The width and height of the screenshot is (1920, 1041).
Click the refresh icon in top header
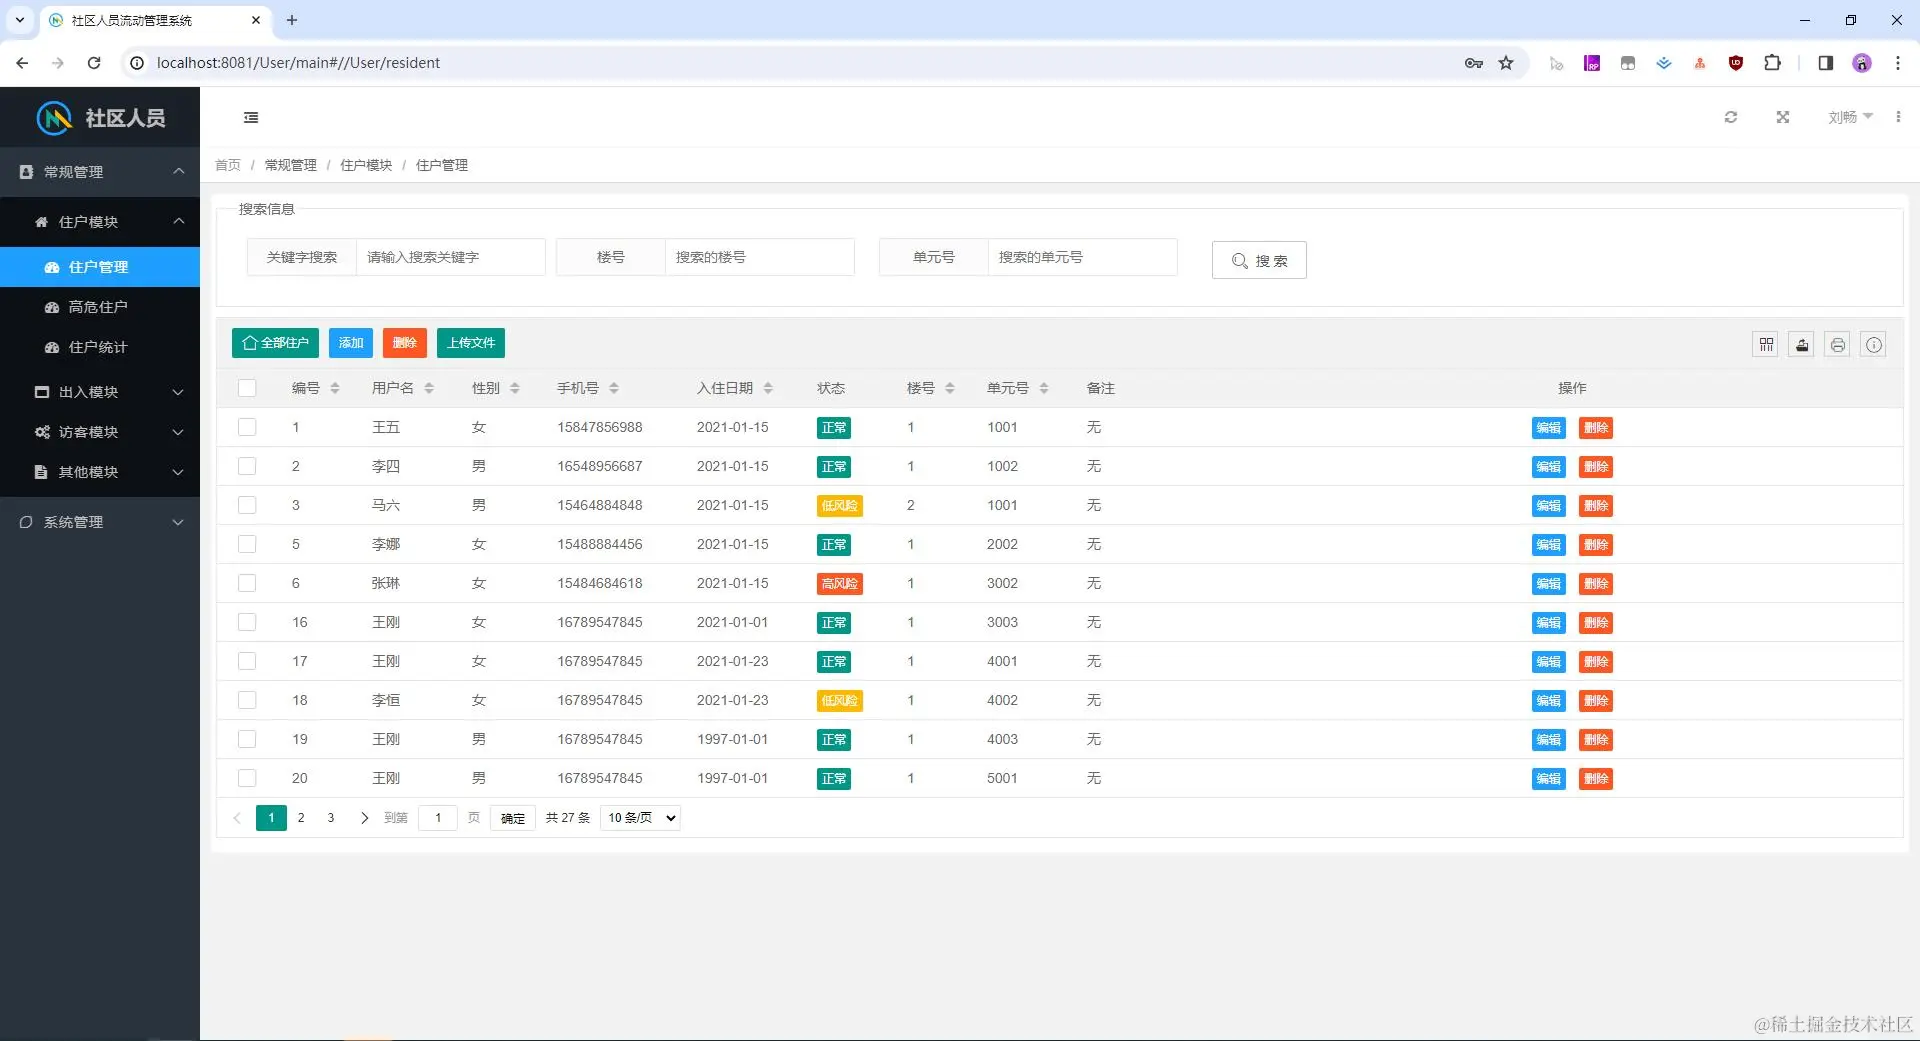(1731, 117)
